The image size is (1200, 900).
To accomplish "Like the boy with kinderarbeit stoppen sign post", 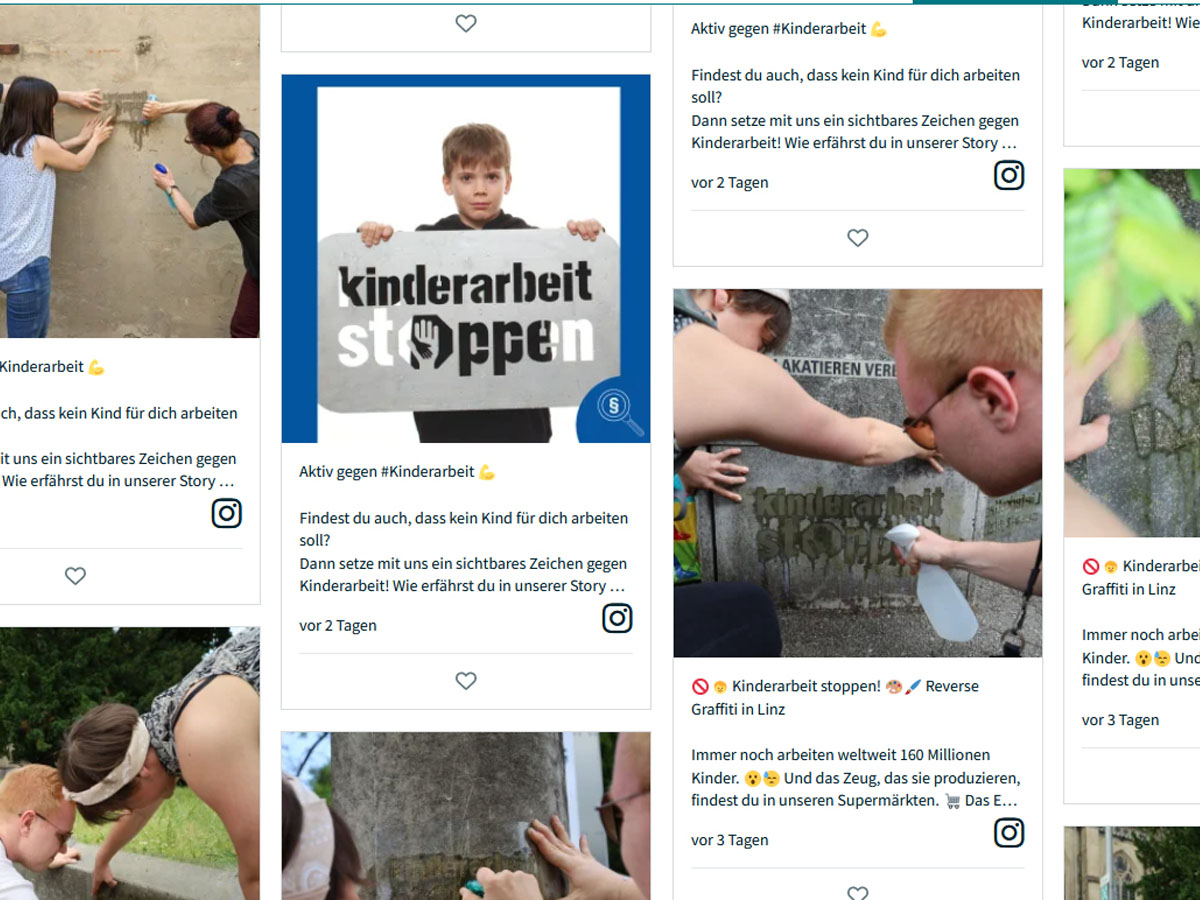I will [466, 681].
